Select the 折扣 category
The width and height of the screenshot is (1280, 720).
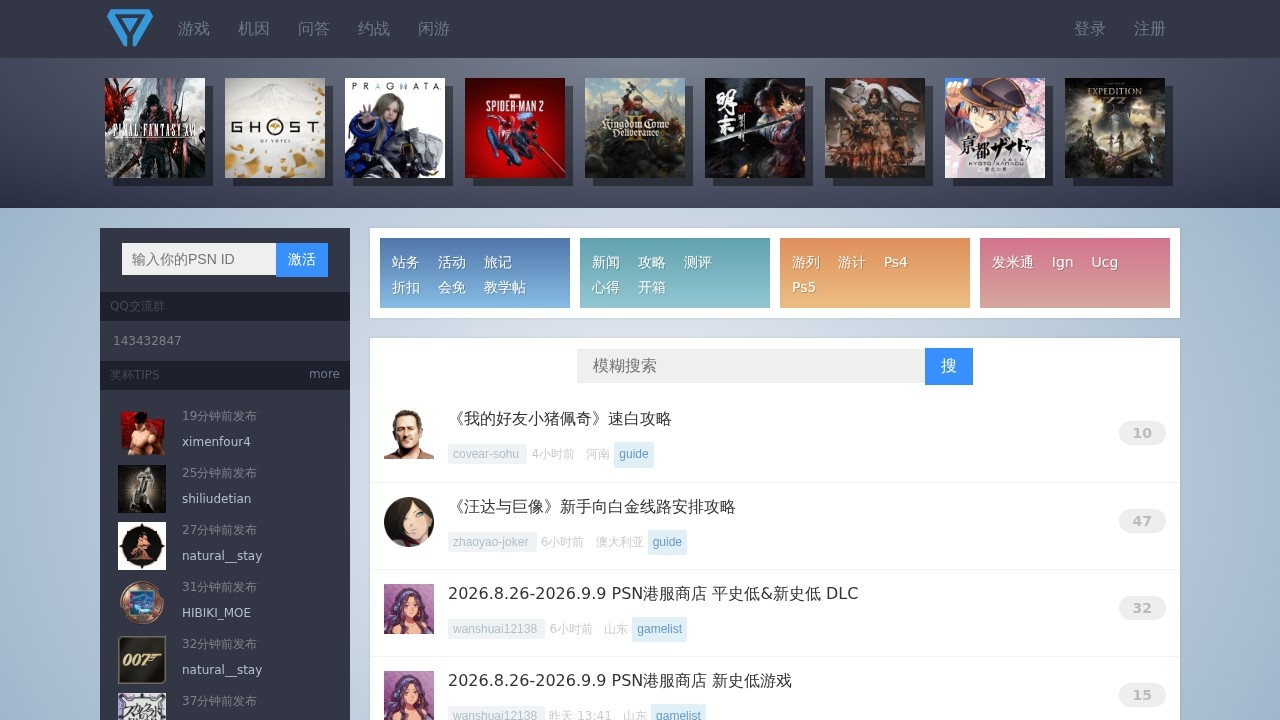[x=406, y=287]
